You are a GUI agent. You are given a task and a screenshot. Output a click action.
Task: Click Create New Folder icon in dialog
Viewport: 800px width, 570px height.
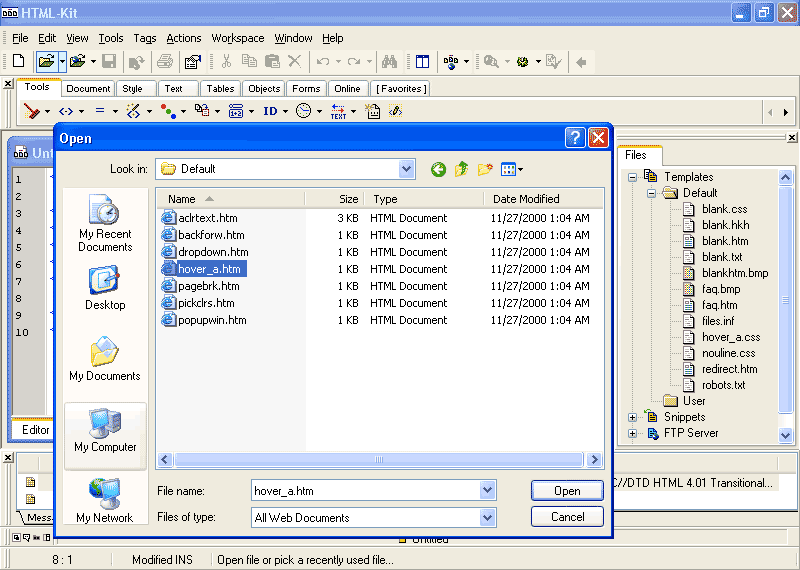(485, 169)
